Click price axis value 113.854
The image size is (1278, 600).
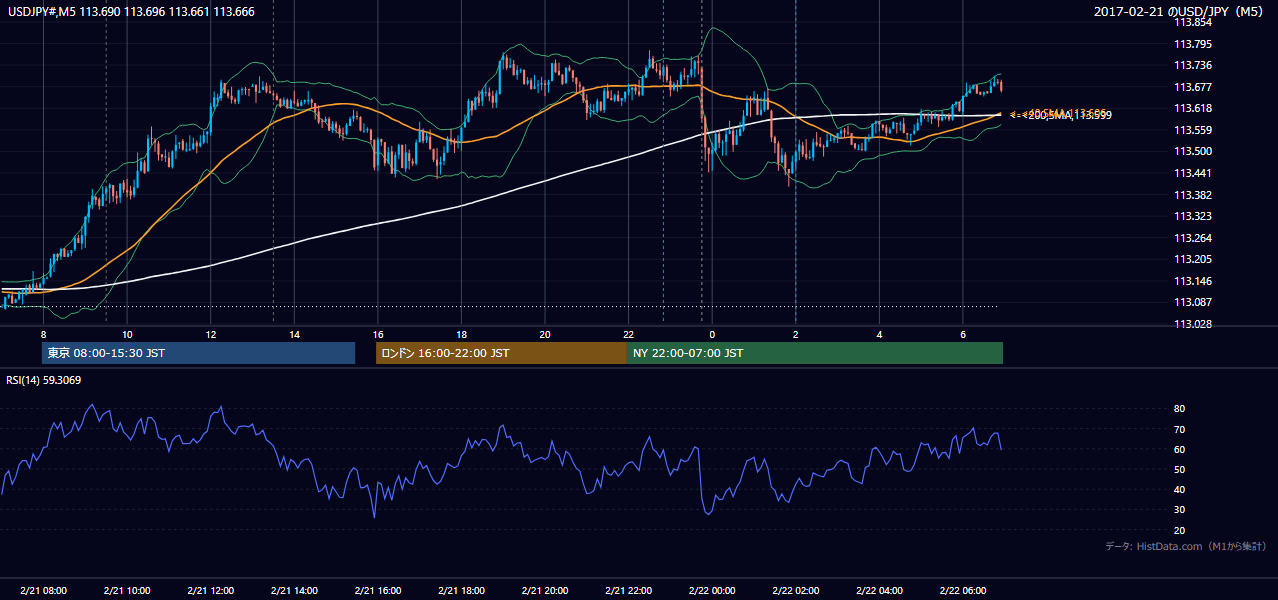pyautogui.click(x=1192, y=22)
